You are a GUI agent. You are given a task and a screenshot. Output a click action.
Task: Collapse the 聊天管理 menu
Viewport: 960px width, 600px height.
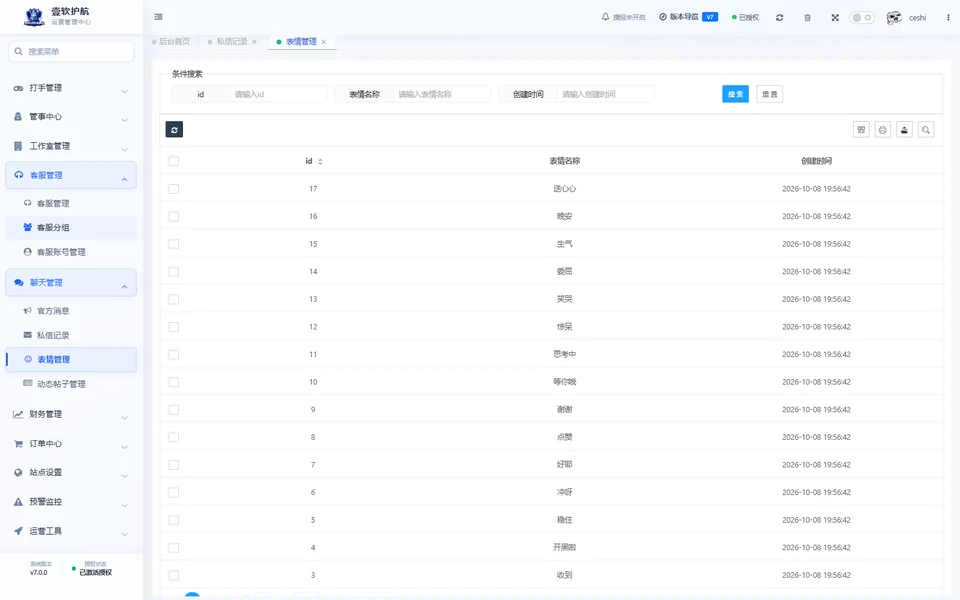point(71,283)
